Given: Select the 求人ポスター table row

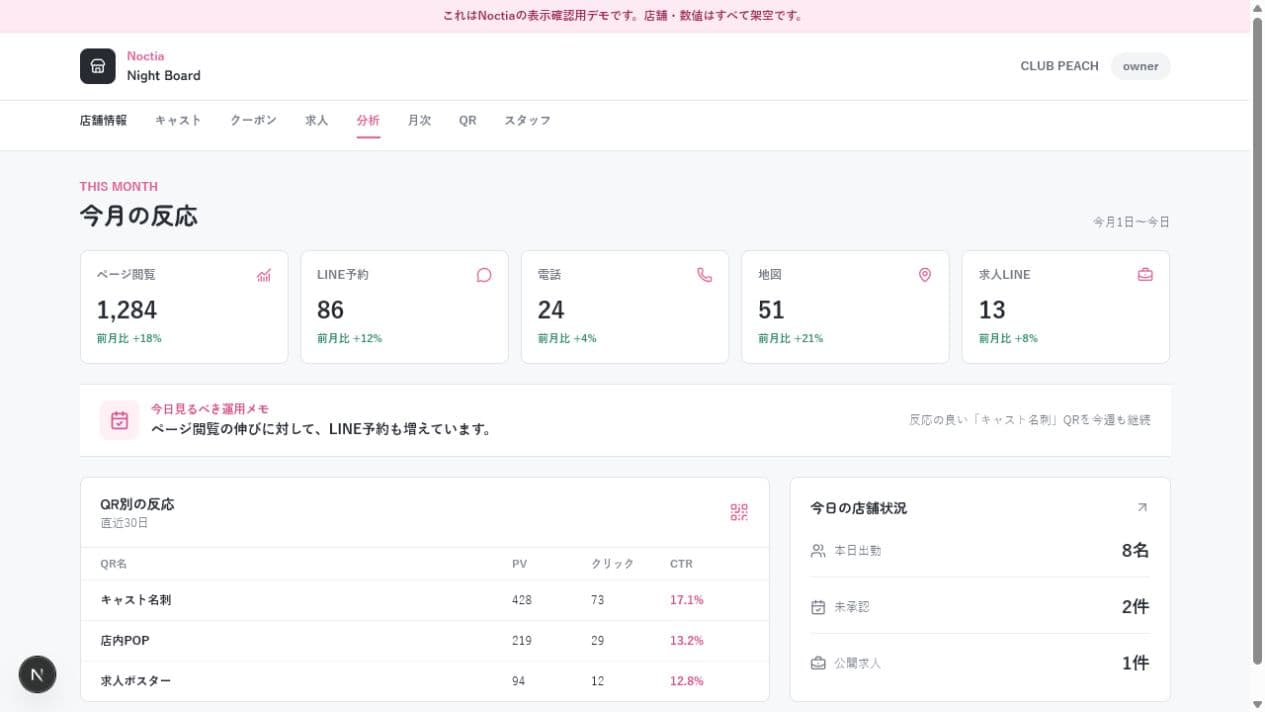Looking at the screenshot, I should tap(425, 681).
